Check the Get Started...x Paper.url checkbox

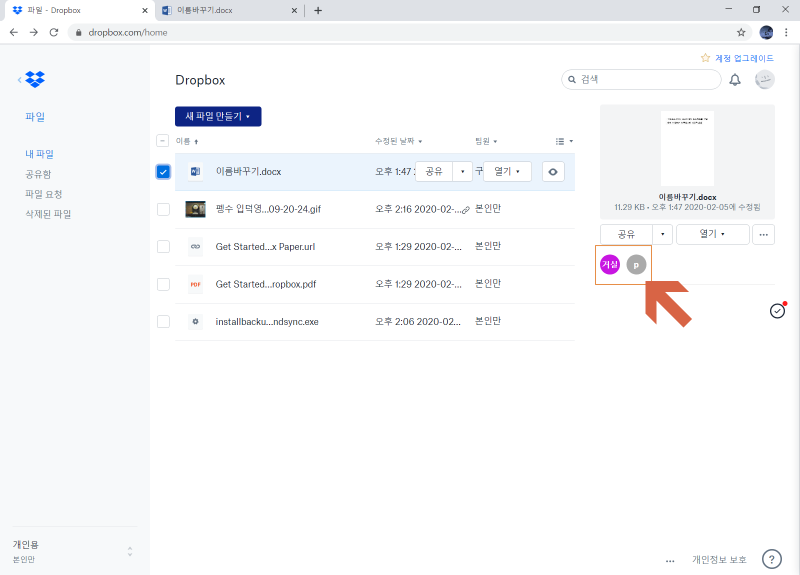pos(163,246)
